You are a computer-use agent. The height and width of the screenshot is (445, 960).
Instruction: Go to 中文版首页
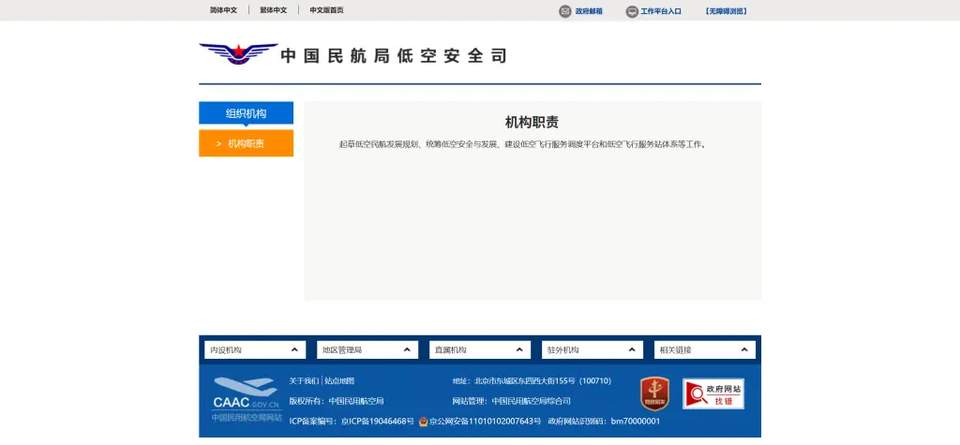tap(326, 10)
